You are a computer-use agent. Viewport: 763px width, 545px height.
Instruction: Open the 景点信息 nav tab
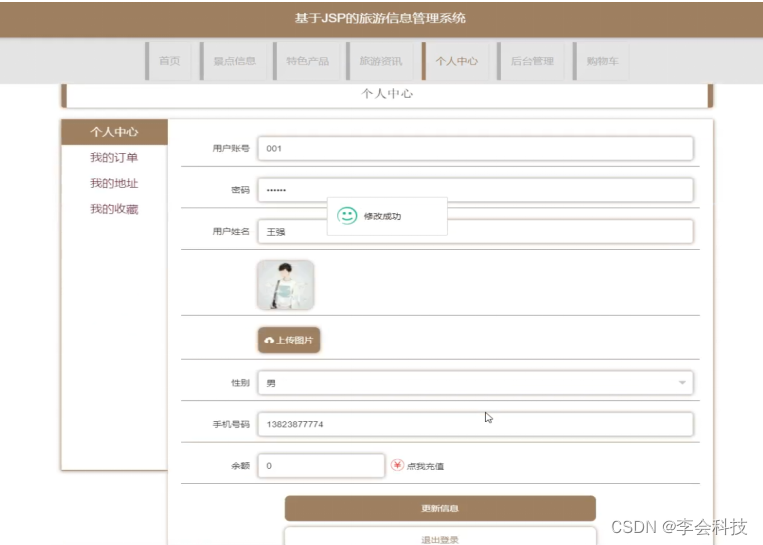(234, 61)
